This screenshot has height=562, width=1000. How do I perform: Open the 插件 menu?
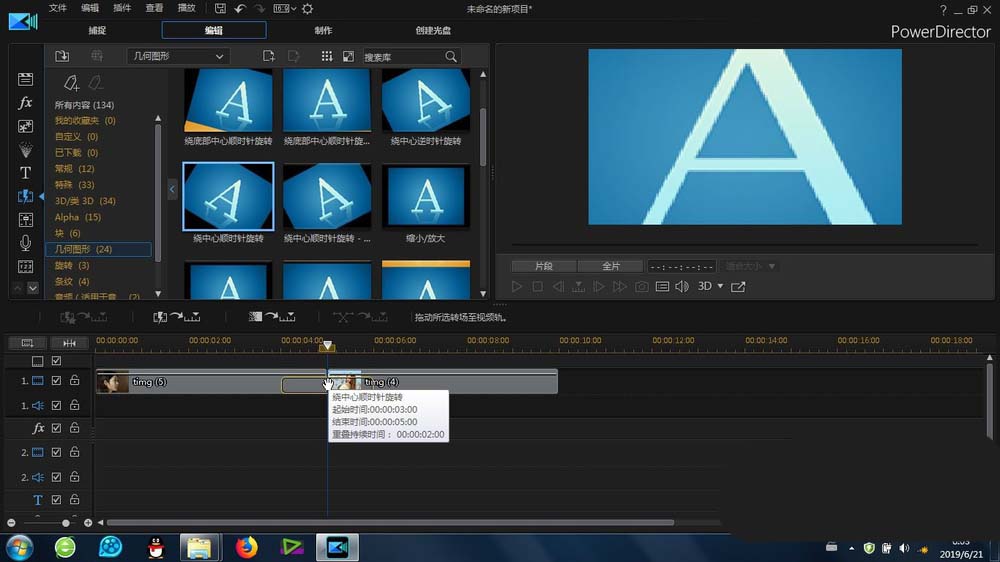(x=122, y=8)
